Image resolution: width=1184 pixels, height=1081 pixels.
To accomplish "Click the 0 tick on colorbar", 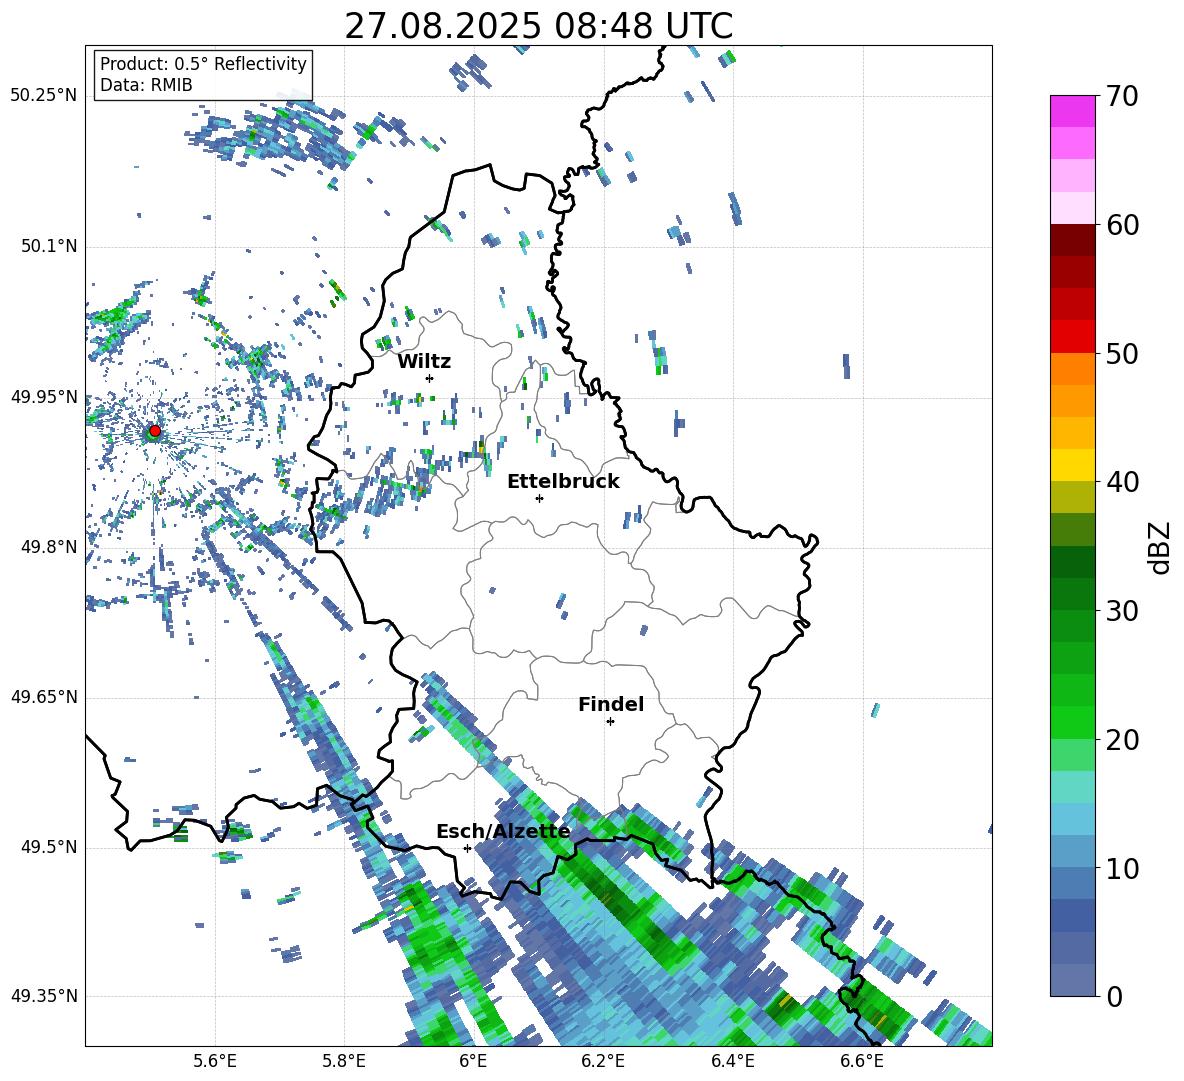I will (x=1113, y=996).
